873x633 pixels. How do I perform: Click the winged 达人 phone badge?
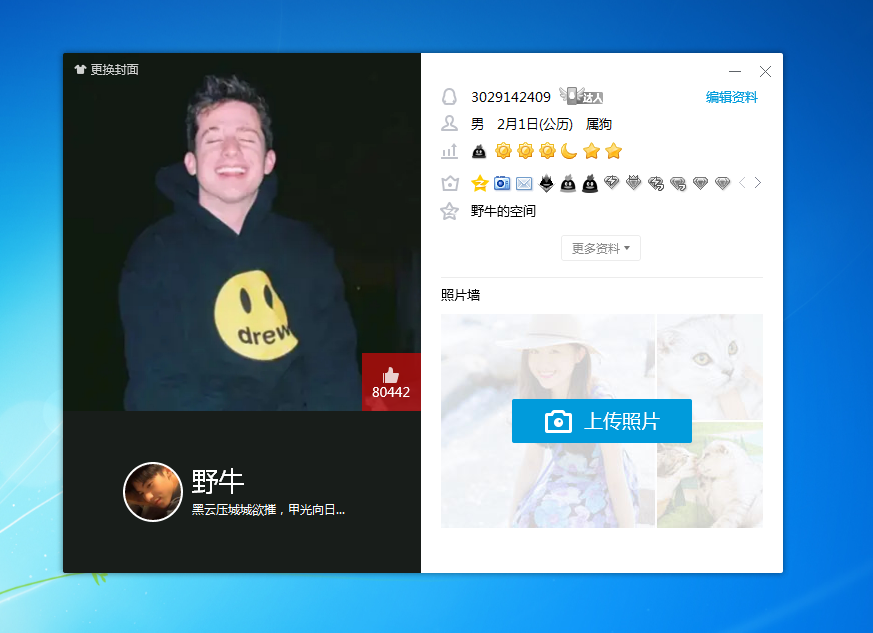581,96
